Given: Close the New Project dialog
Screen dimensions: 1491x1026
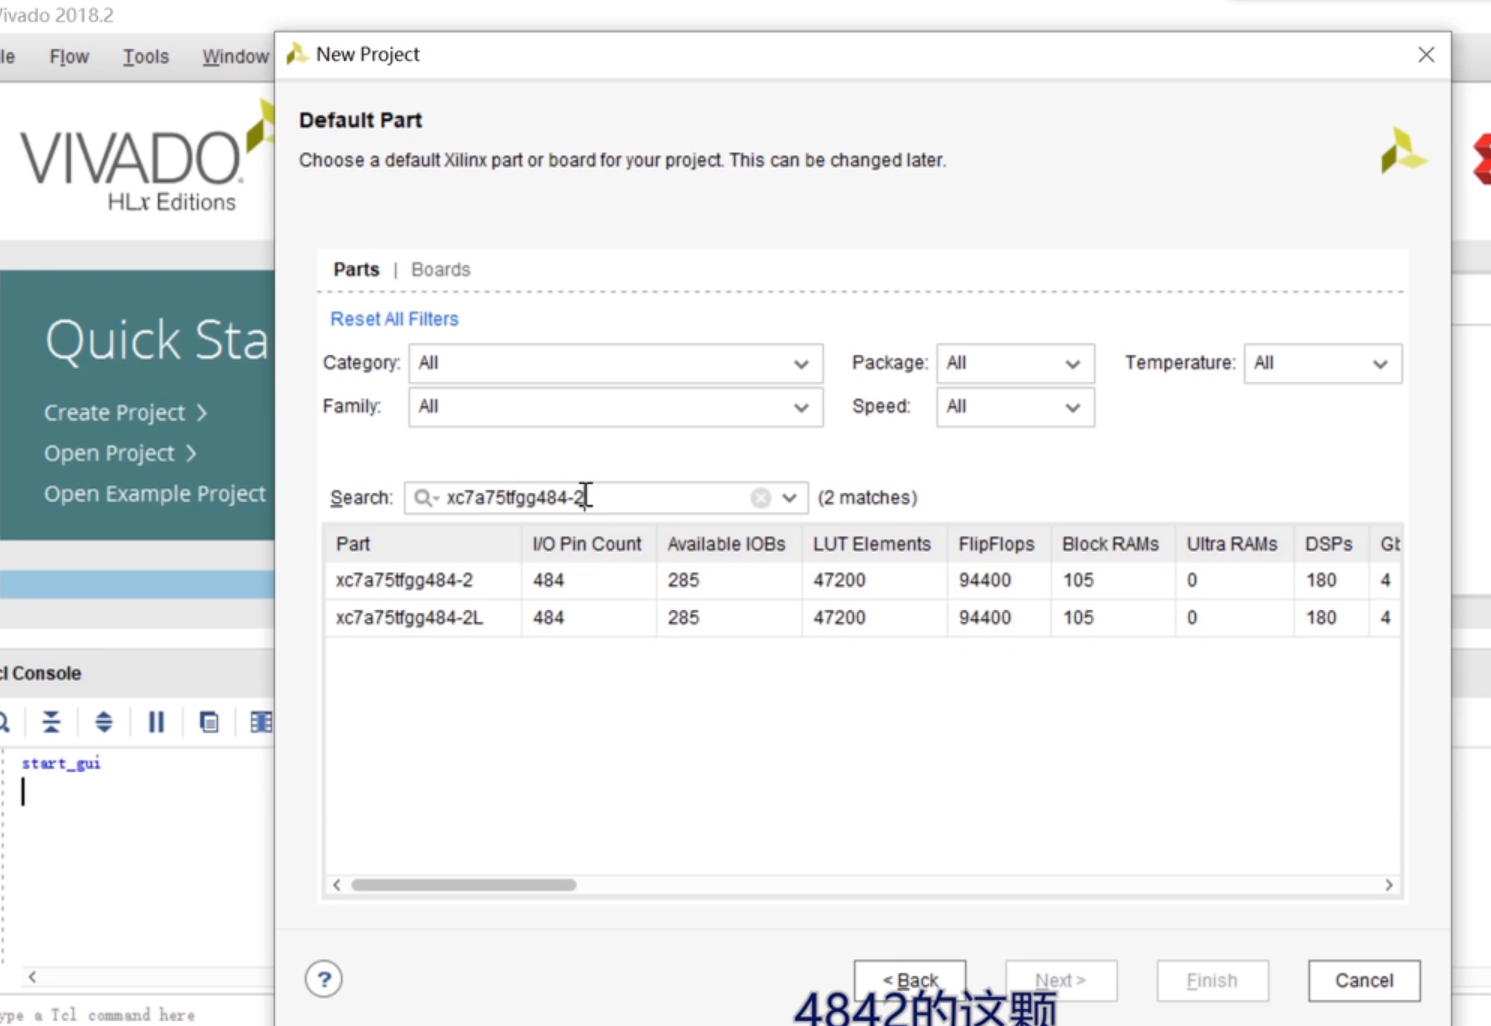Looking at the screenshot, I should pos(1426,55).
